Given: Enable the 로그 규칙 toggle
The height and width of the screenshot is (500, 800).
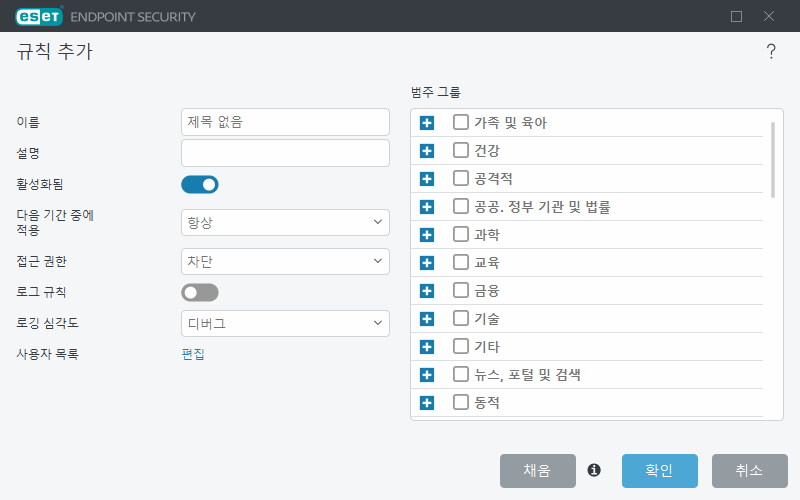Looking at the screenshot, I should [x=199, y=293].
